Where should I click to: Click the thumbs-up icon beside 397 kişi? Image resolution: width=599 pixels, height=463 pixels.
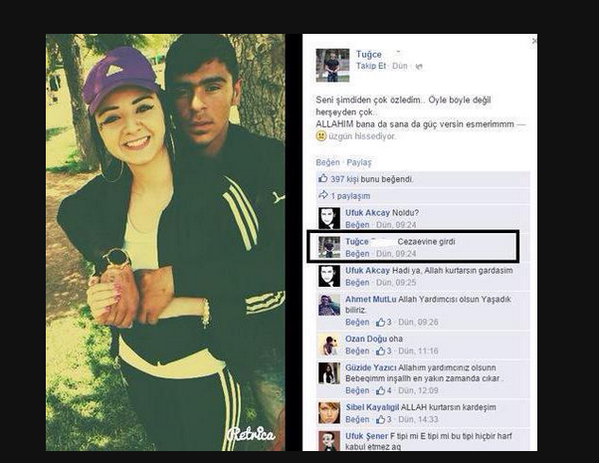[323, 178]
